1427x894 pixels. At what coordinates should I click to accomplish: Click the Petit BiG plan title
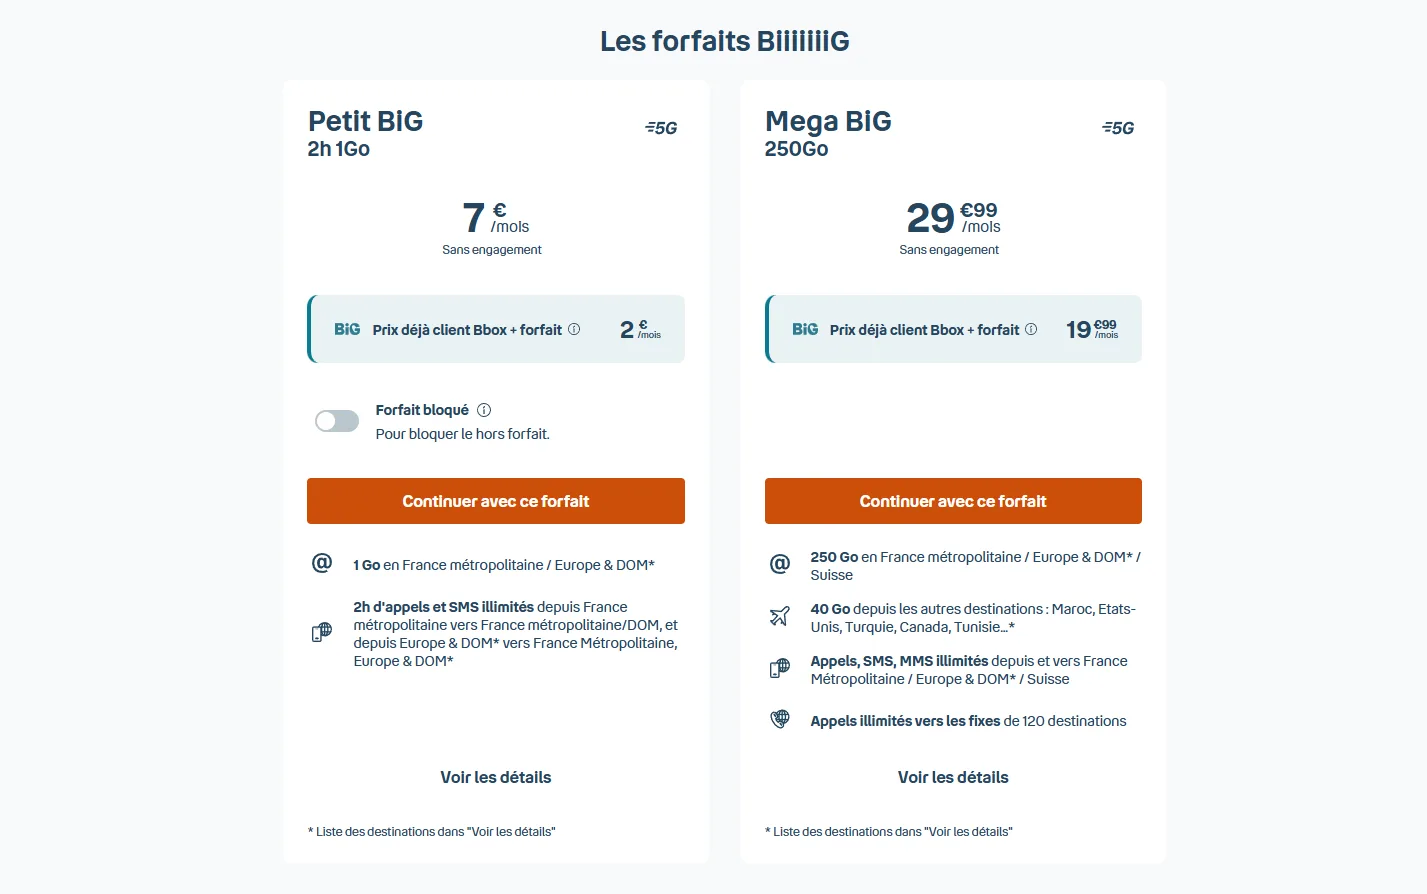[365, 121]
